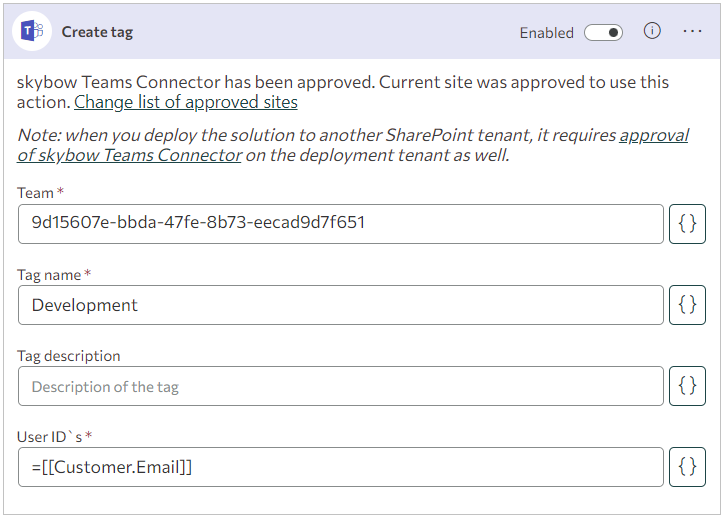Open the three-dot more options menu
The image size is (723, 518).
click(692, 31)
